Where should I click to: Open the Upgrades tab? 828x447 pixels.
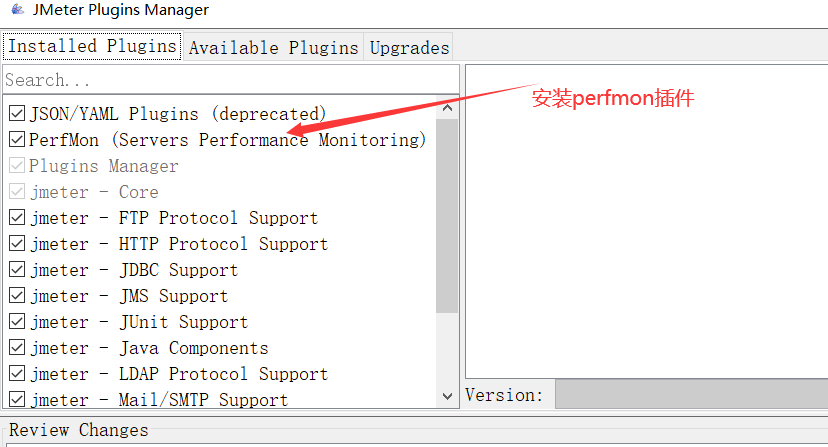tap(409, 47)
